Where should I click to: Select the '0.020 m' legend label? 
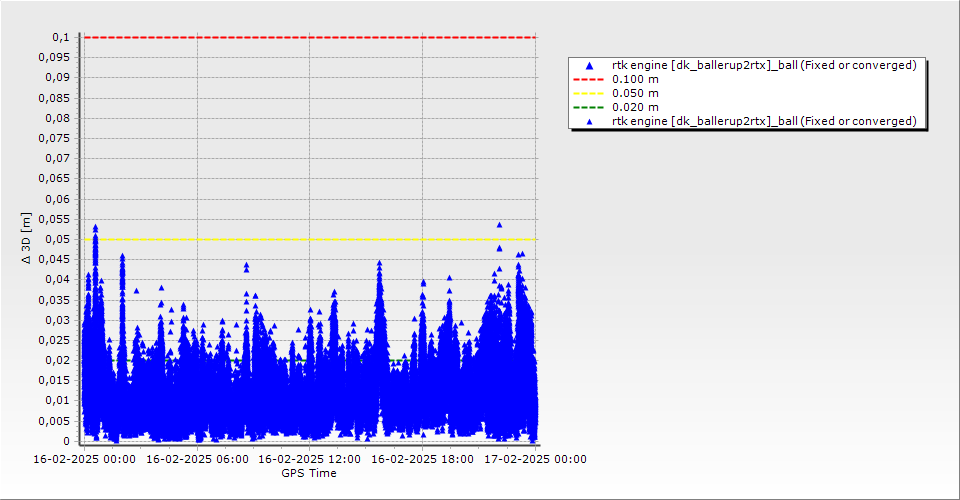pos(635,108)
